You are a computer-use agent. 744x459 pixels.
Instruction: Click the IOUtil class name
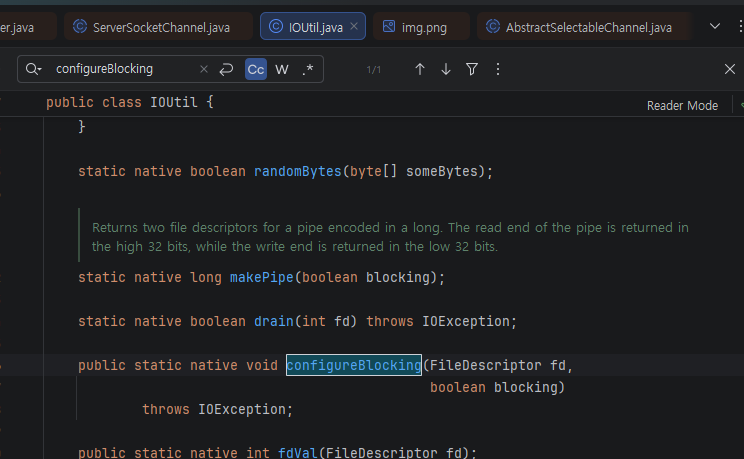(x=174, y=103)
